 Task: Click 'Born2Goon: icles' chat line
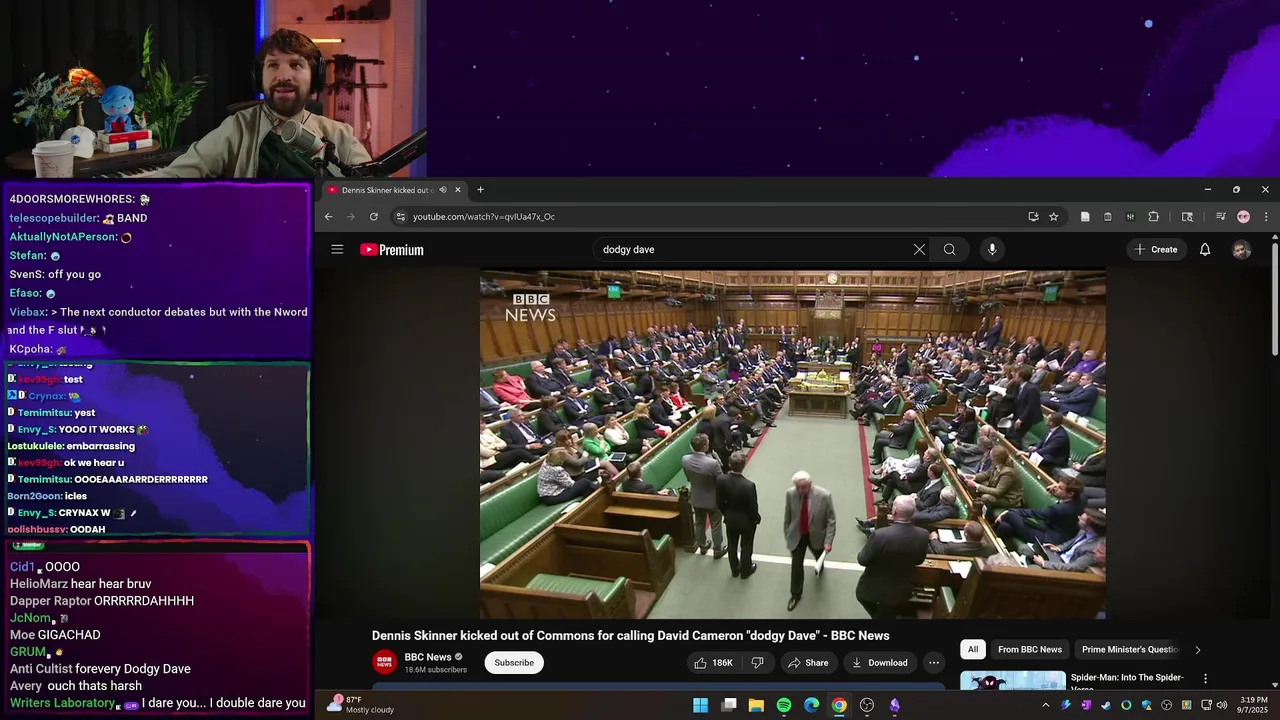[x=47, y=496]
